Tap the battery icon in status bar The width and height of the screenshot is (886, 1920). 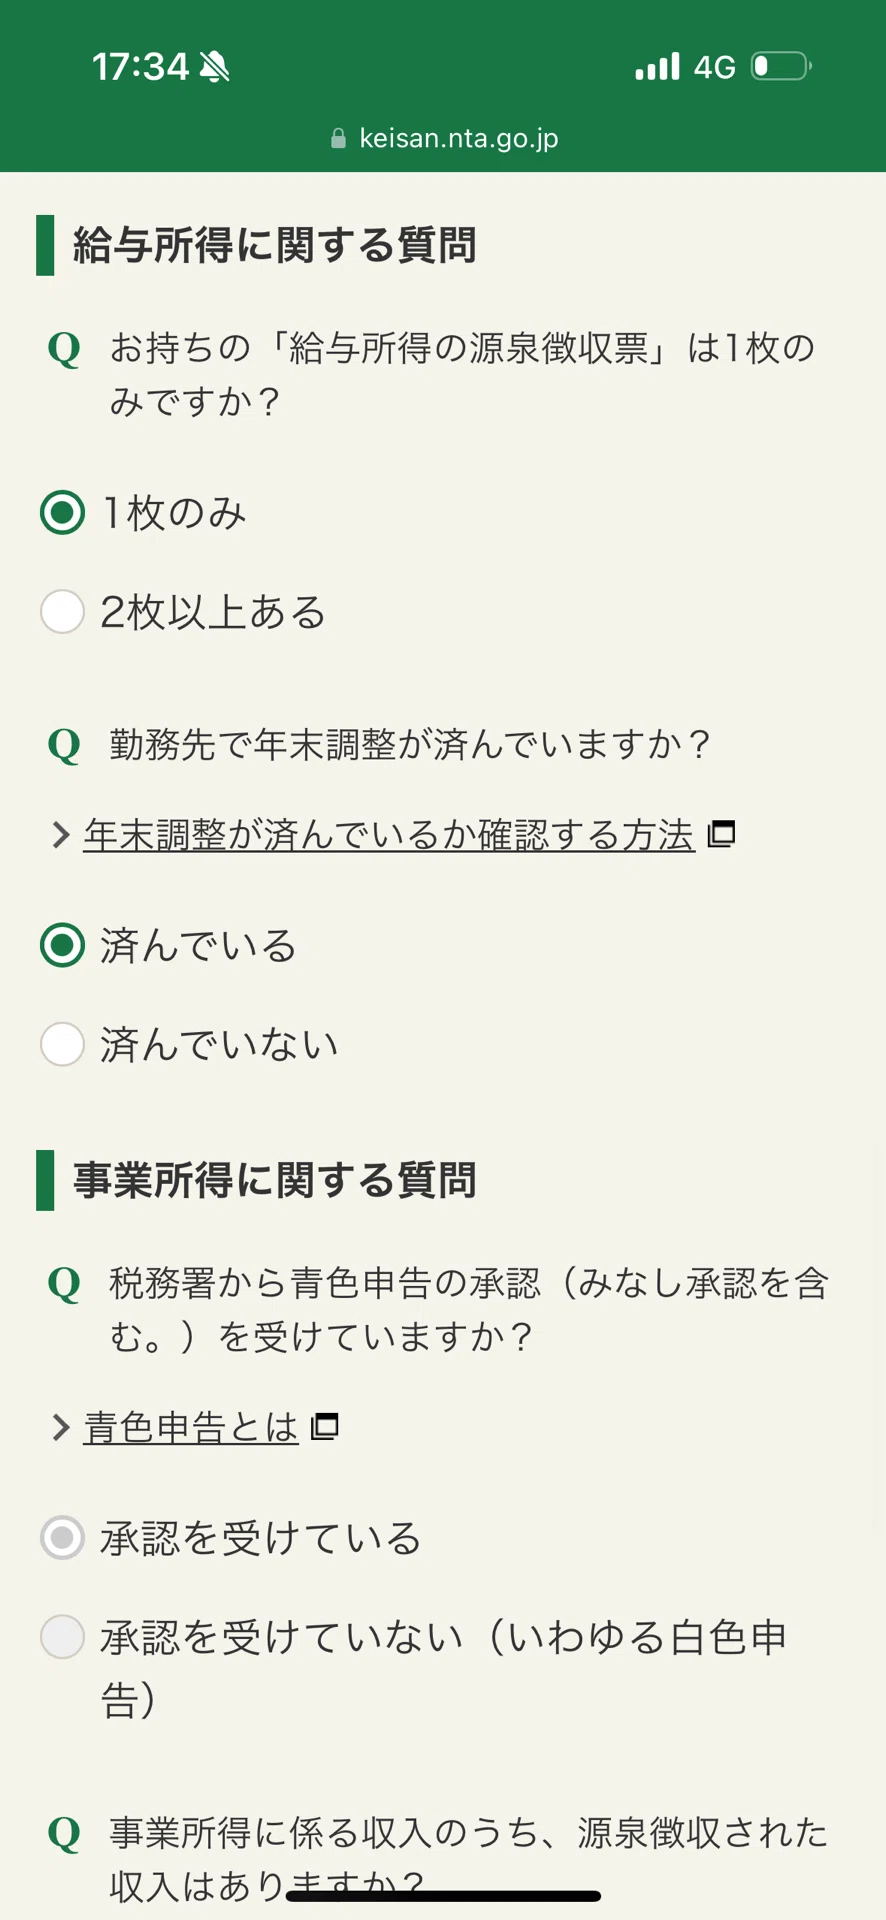(782, 66)
